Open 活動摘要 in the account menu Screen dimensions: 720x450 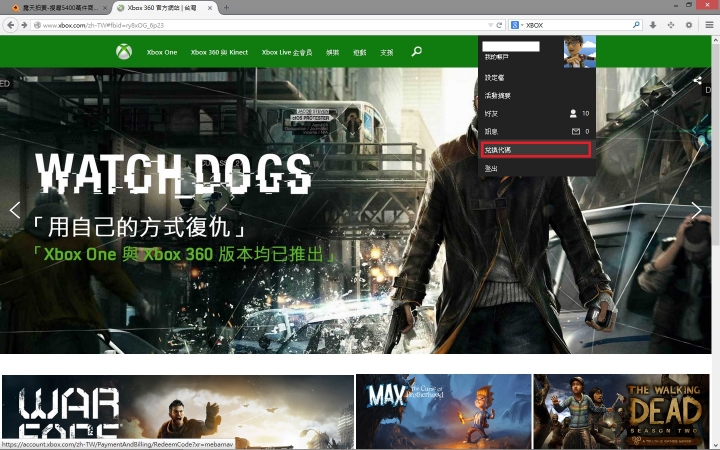pyautogui.click(x=497, y=96)
